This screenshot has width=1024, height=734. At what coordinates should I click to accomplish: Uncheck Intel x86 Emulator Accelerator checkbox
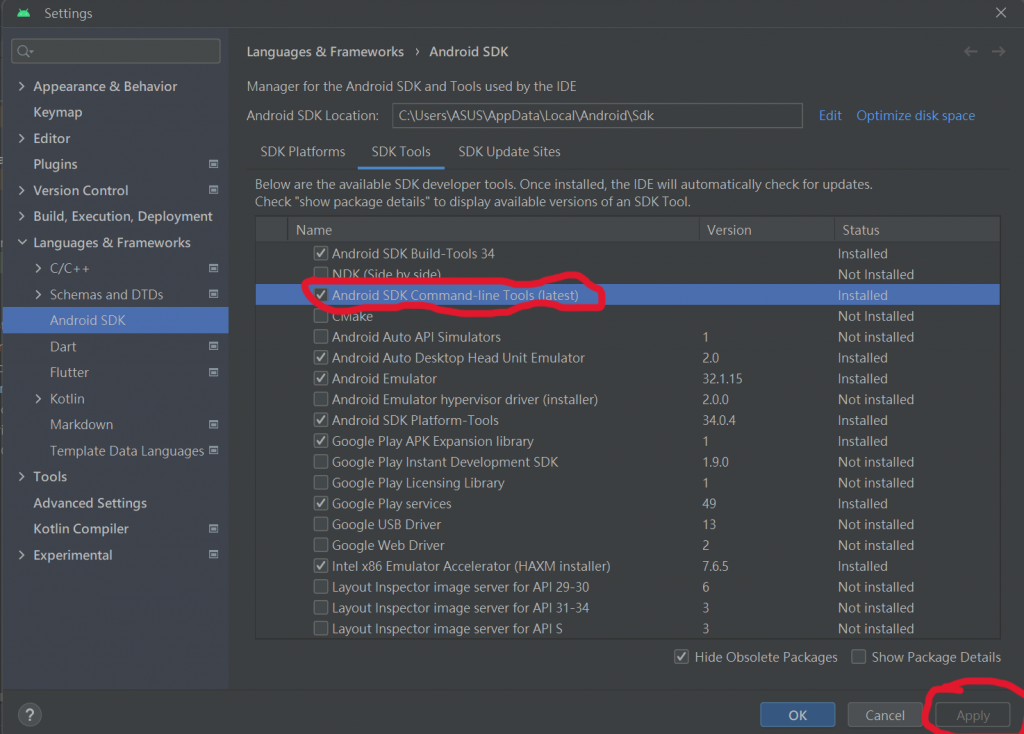(x=321, y=566)
